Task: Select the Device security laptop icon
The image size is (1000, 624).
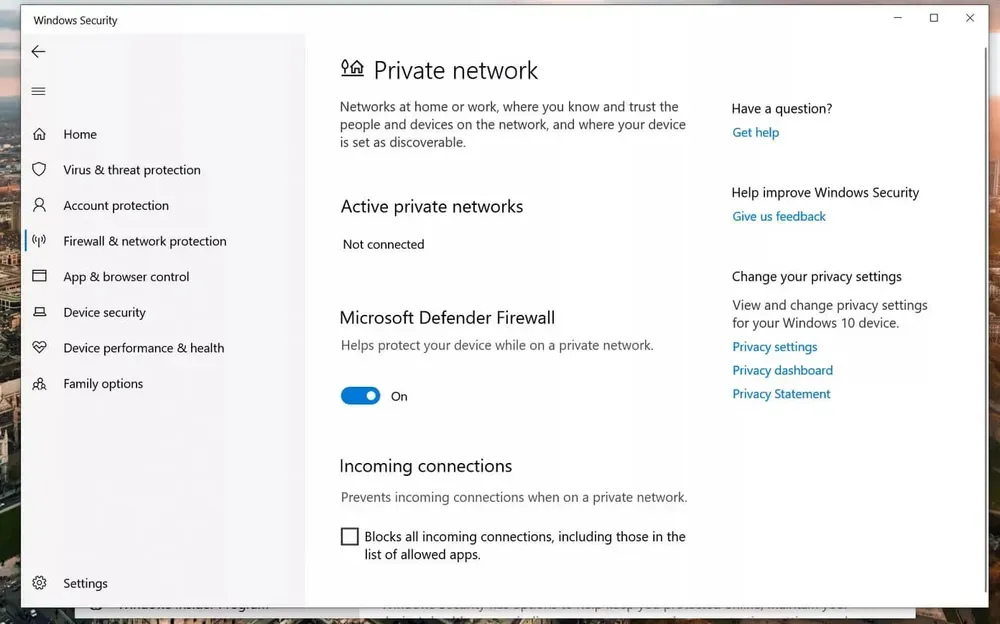Action: pos(40,312)
